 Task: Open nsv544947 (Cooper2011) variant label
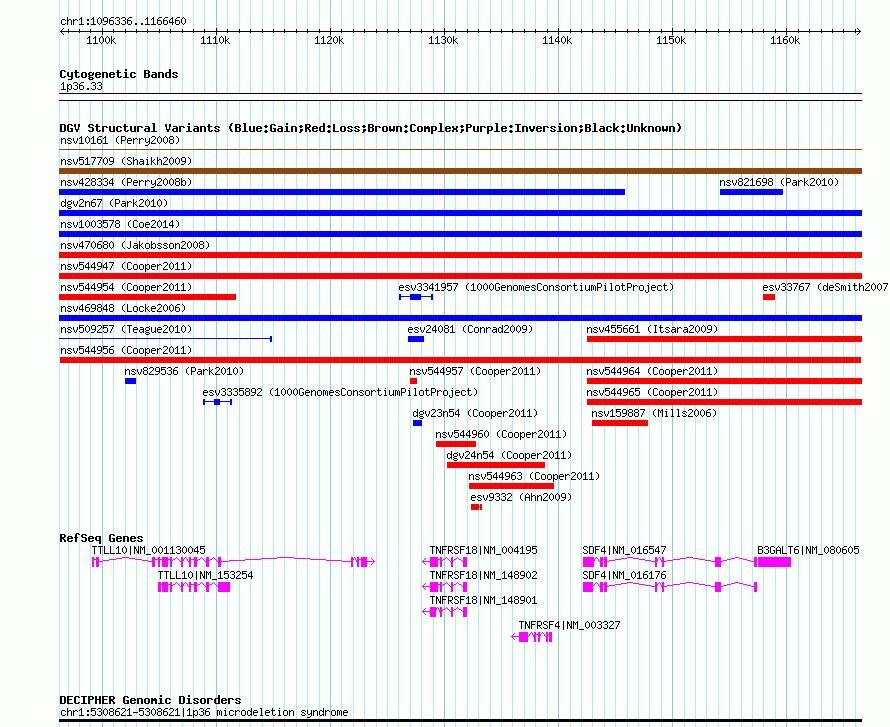(126, 266)
